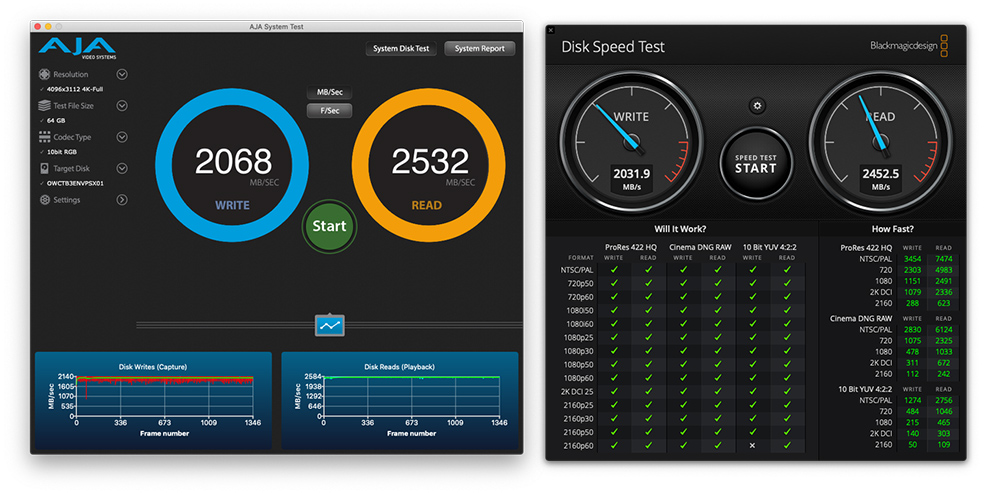The image size is (1000, 493).
Task: Select the 4096x3112 4K-Full resolution value
Action: [x=75, y=89]
